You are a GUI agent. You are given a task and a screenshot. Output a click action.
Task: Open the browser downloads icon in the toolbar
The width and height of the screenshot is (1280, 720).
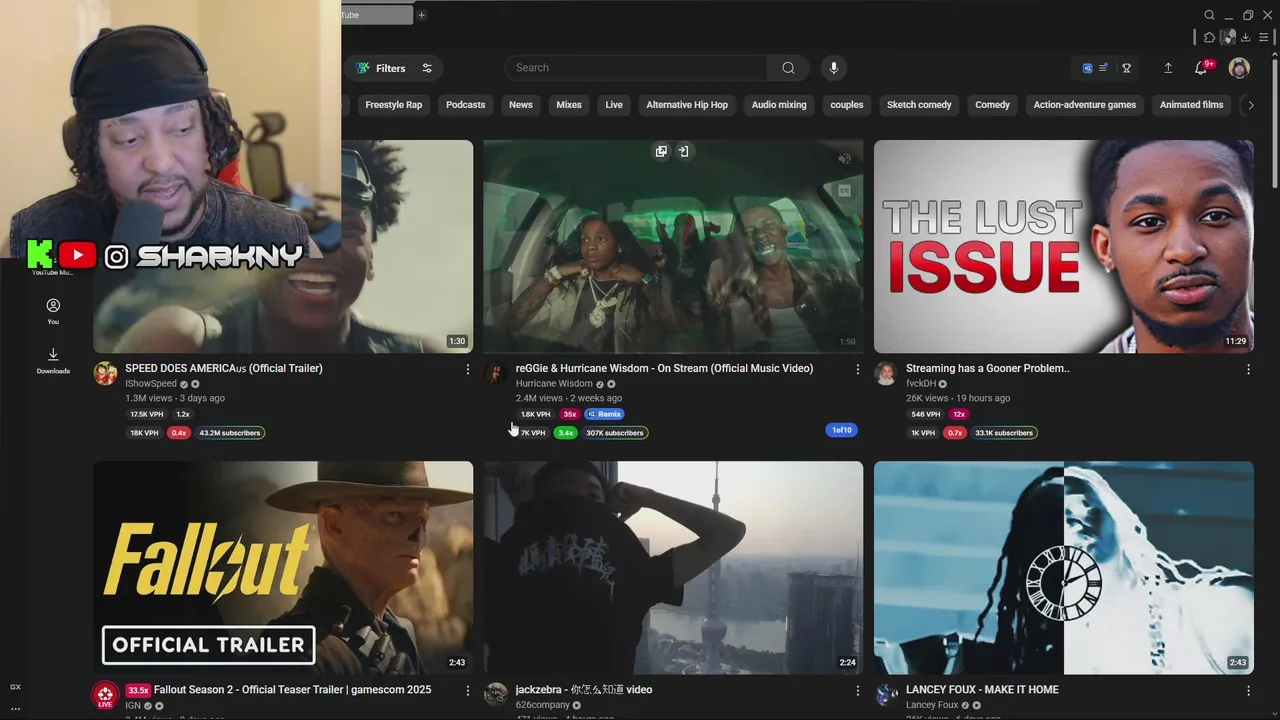pos(1245,37)
